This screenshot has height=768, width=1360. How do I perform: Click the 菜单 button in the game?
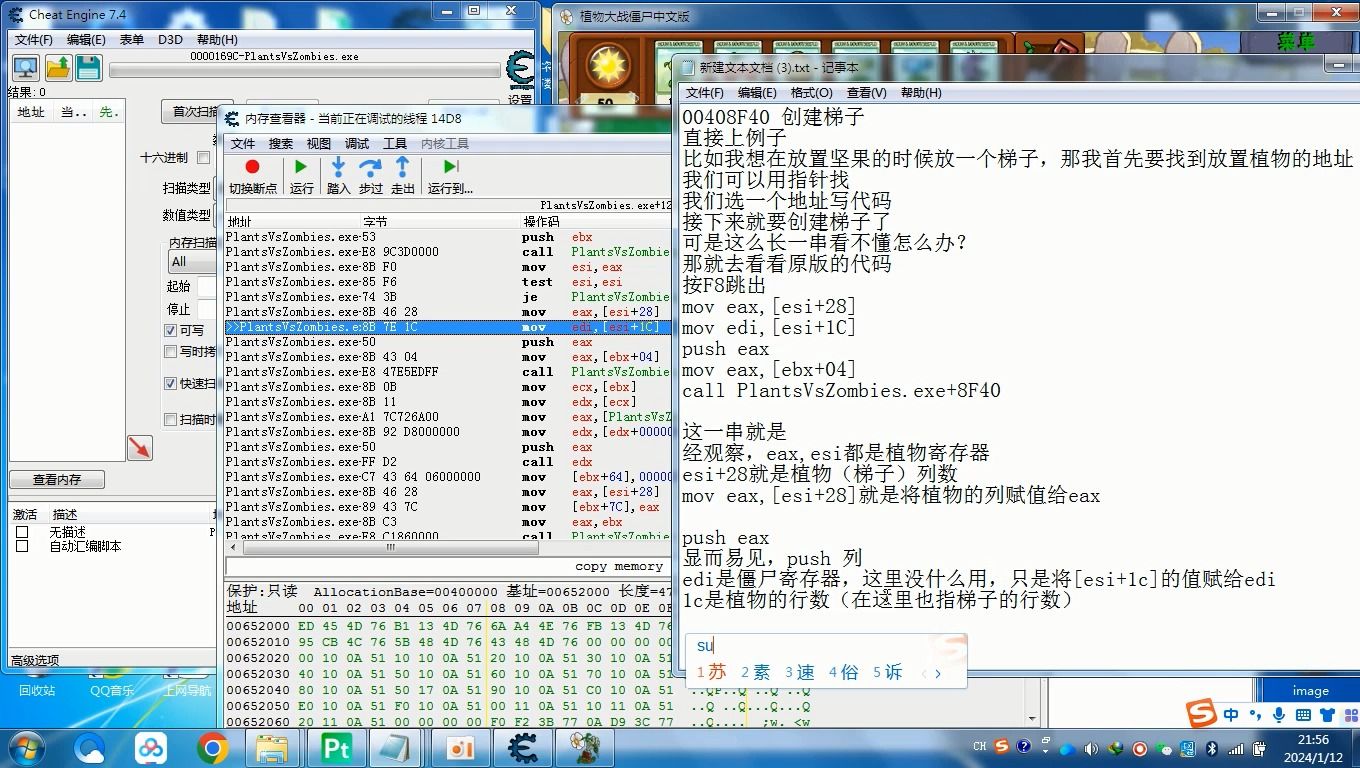[1295, 42]
